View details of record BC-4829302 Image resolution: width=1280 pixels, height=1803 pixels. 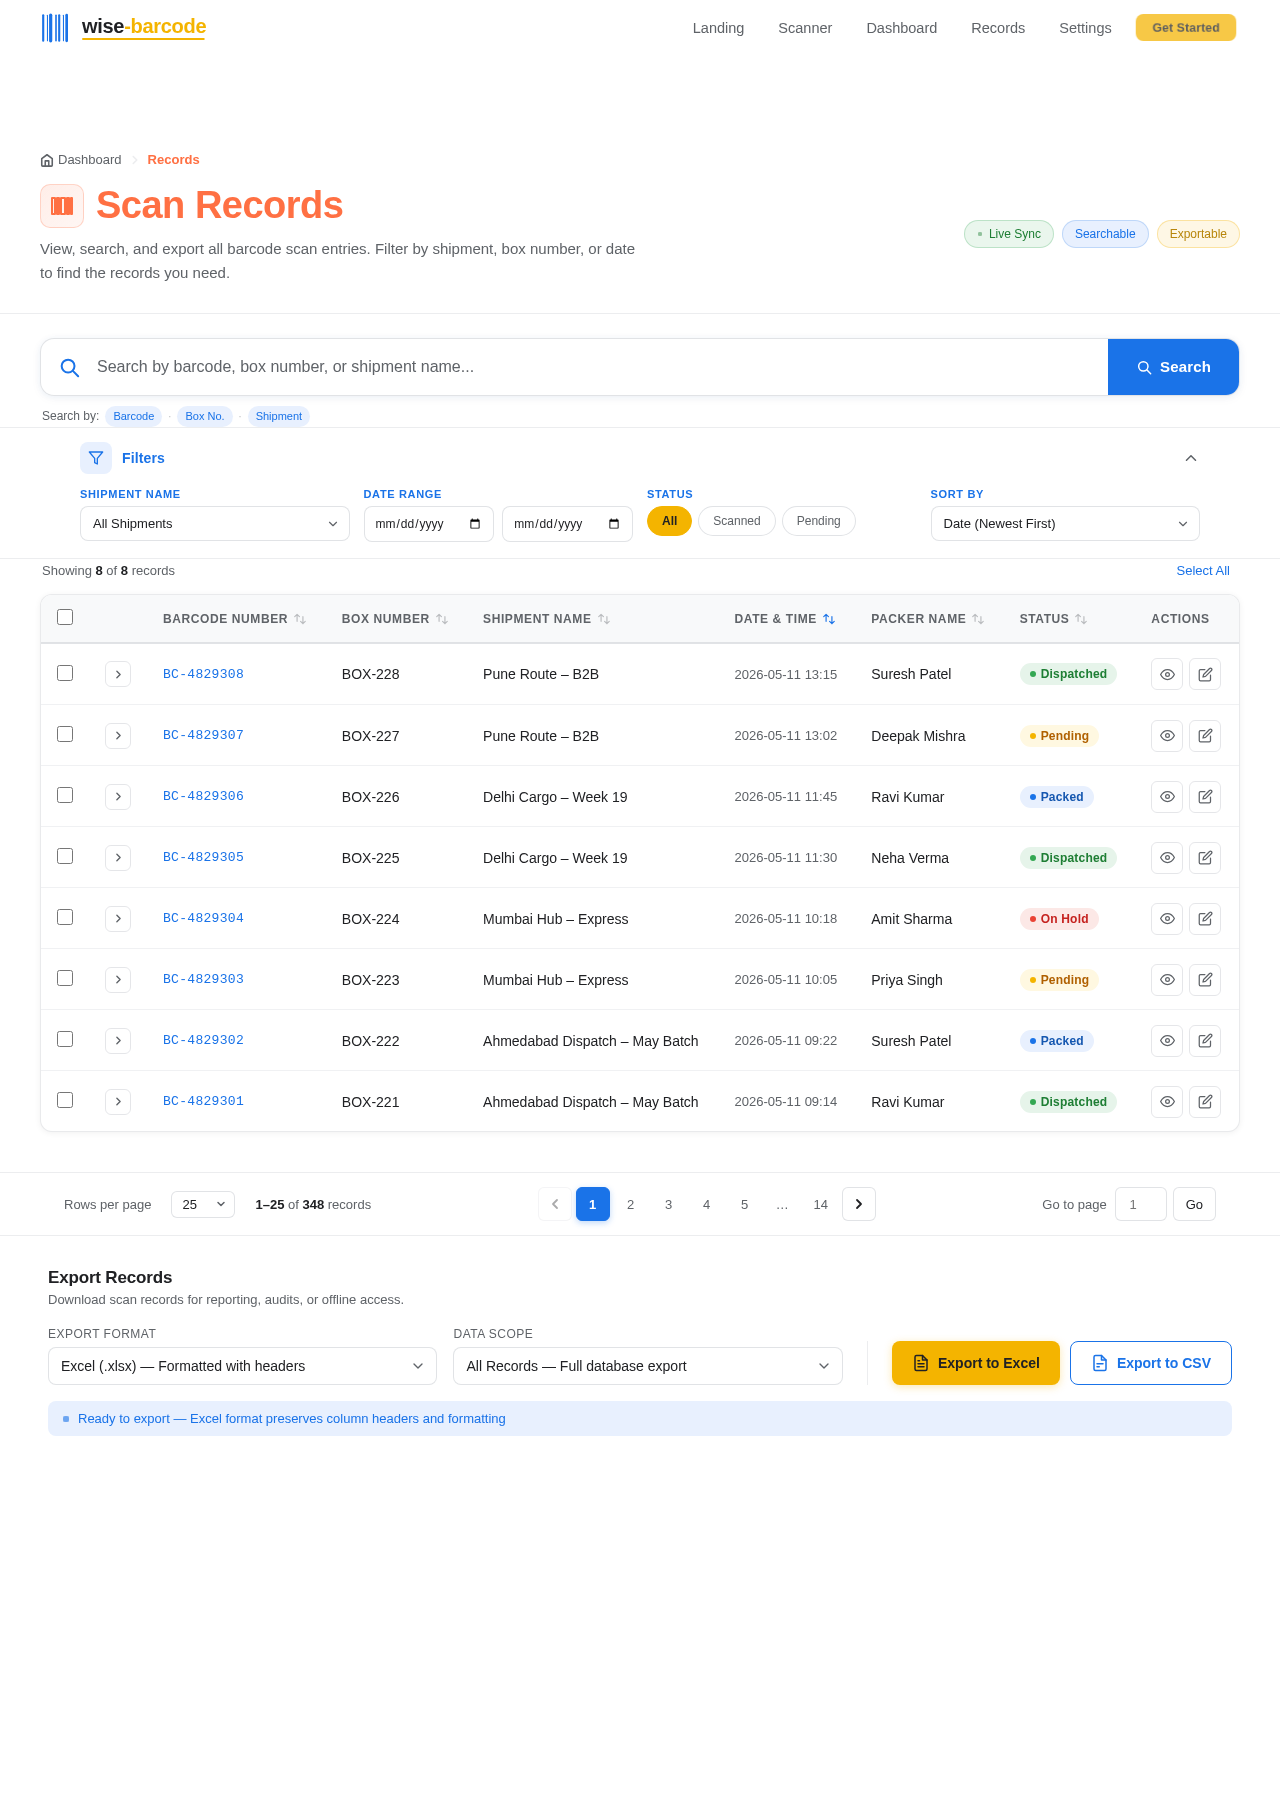point(1167,1040)
